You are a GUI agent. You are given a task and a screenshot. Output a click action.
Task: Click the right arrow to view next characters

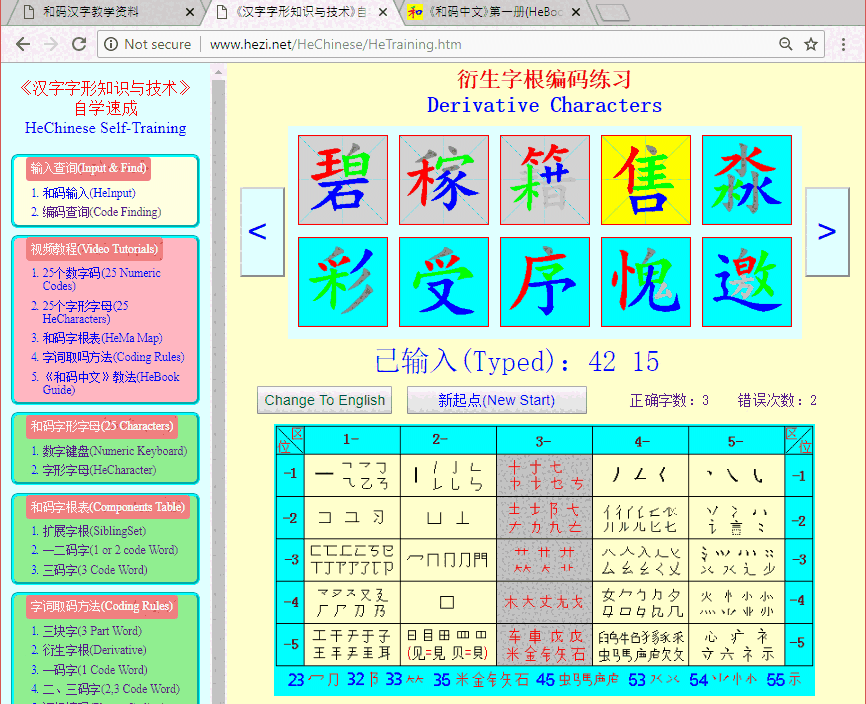pyautogui.click(x=826, y=231)
